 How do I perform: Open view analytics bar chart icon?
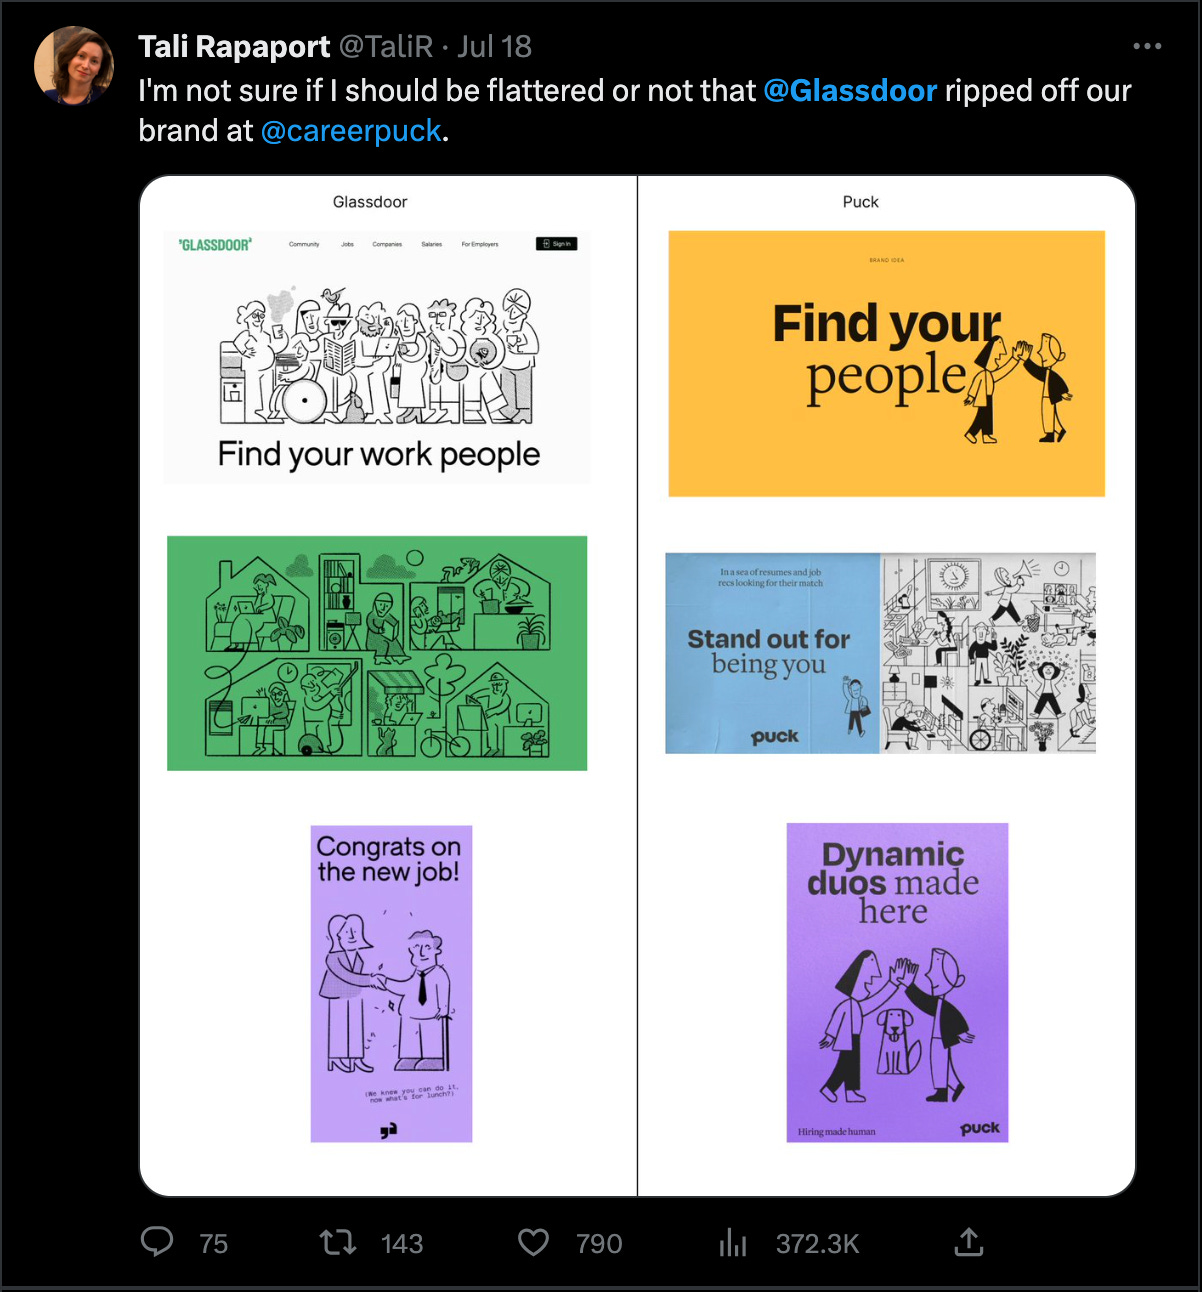click(733, 1243)
